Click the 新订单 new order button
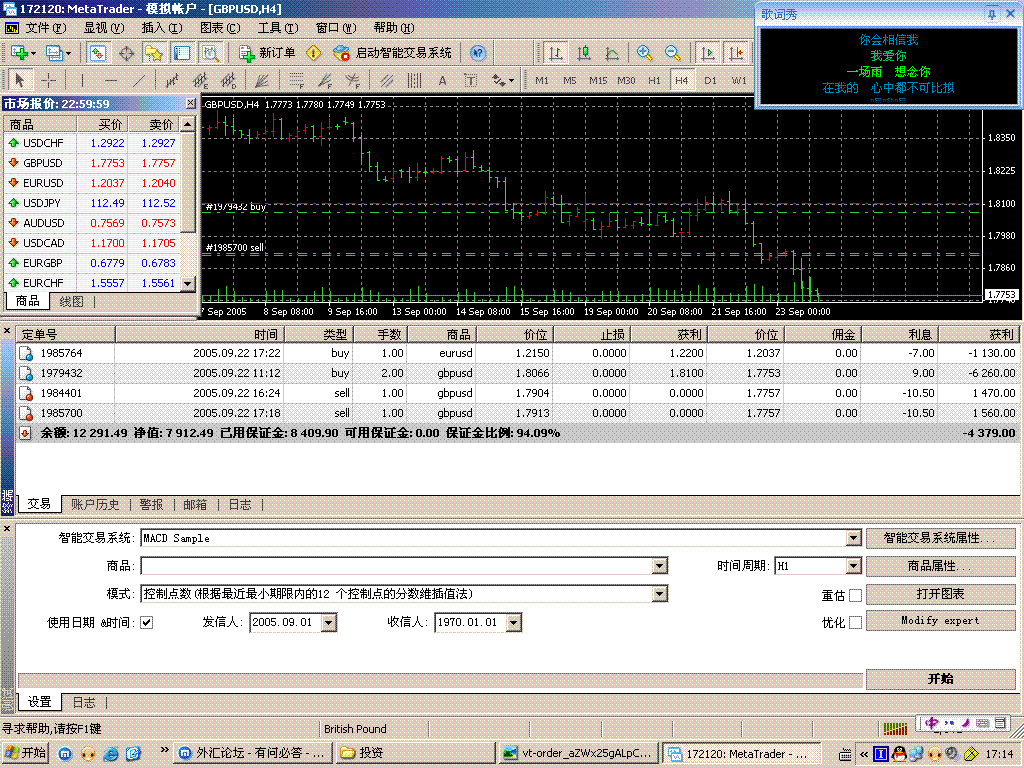This screenshot has height=768, width=1024. click(x=267, y=53)
